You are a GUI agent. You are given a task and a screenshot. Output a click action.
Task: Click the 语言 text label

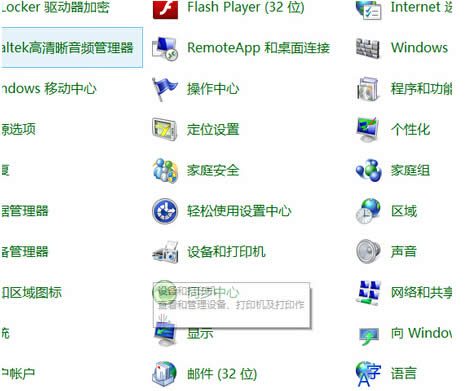pos(404,374)
